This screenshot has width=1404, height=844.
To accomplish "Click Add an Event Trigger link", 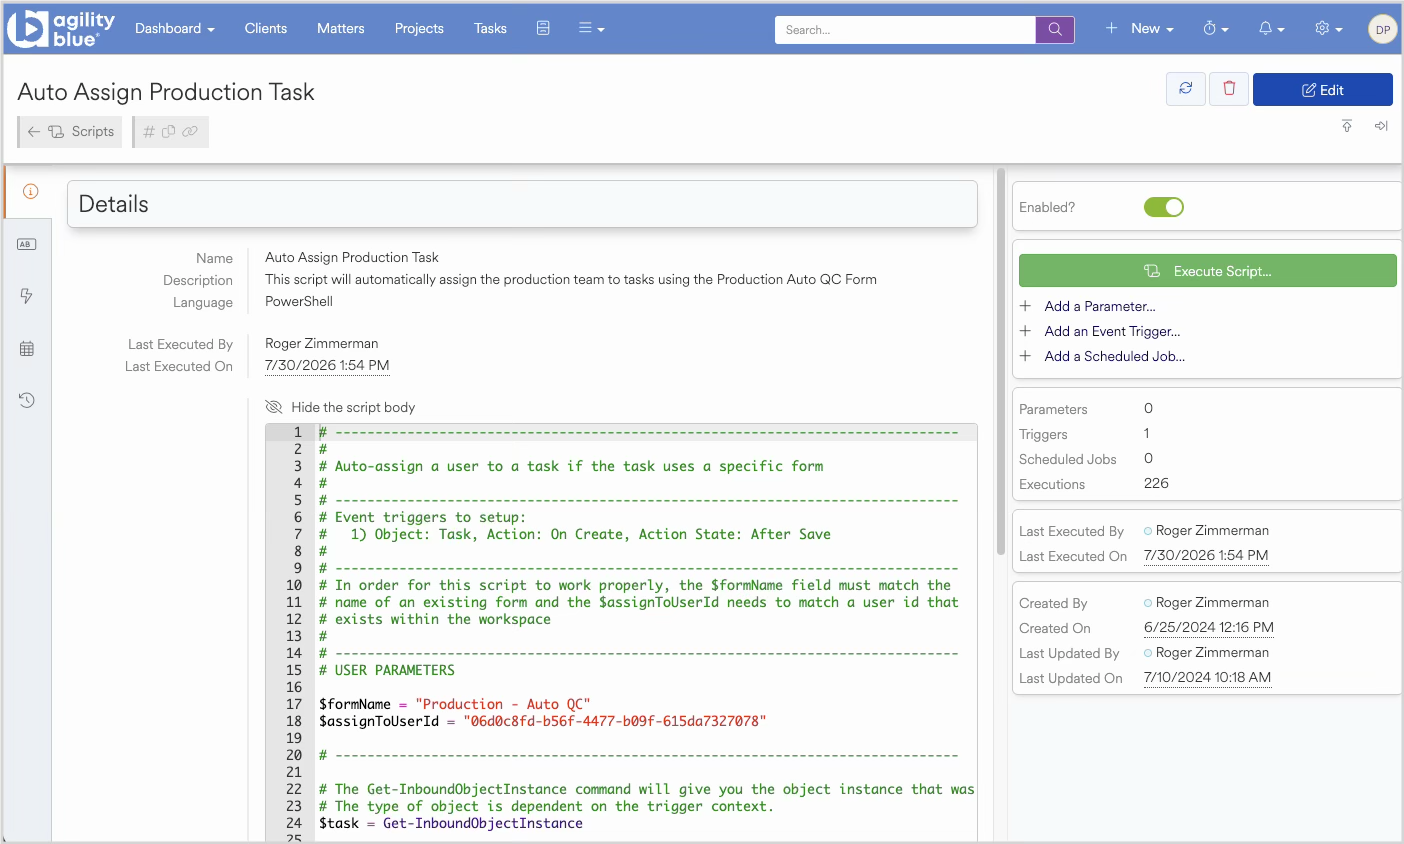I will click(1112, 331).
